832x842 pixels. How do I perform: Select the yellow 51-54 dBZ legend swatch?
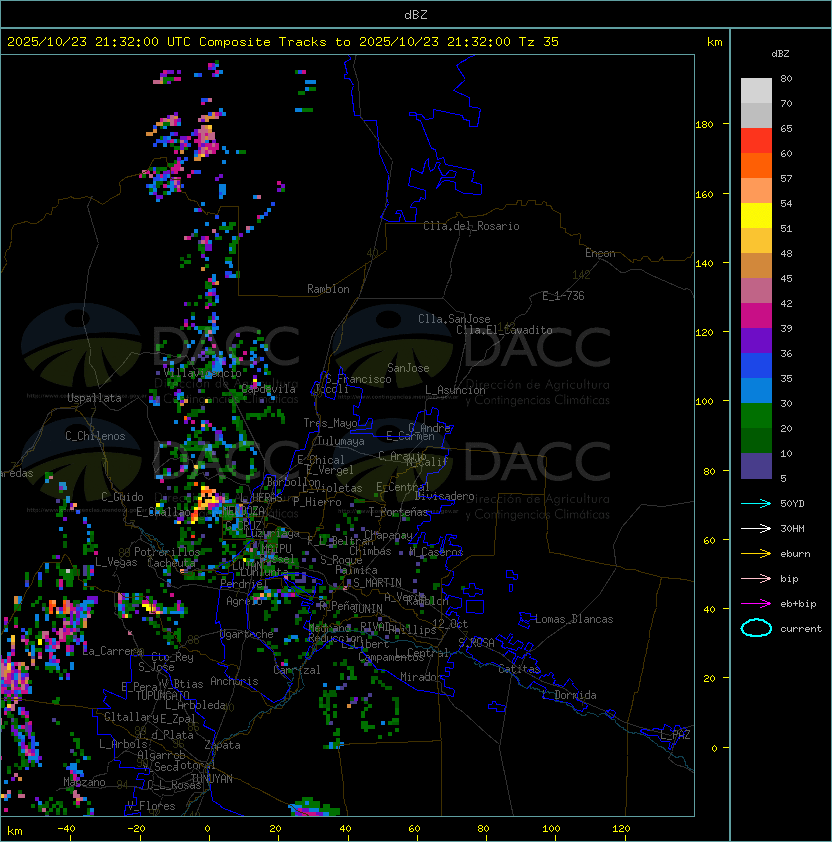tap(756, 216)
